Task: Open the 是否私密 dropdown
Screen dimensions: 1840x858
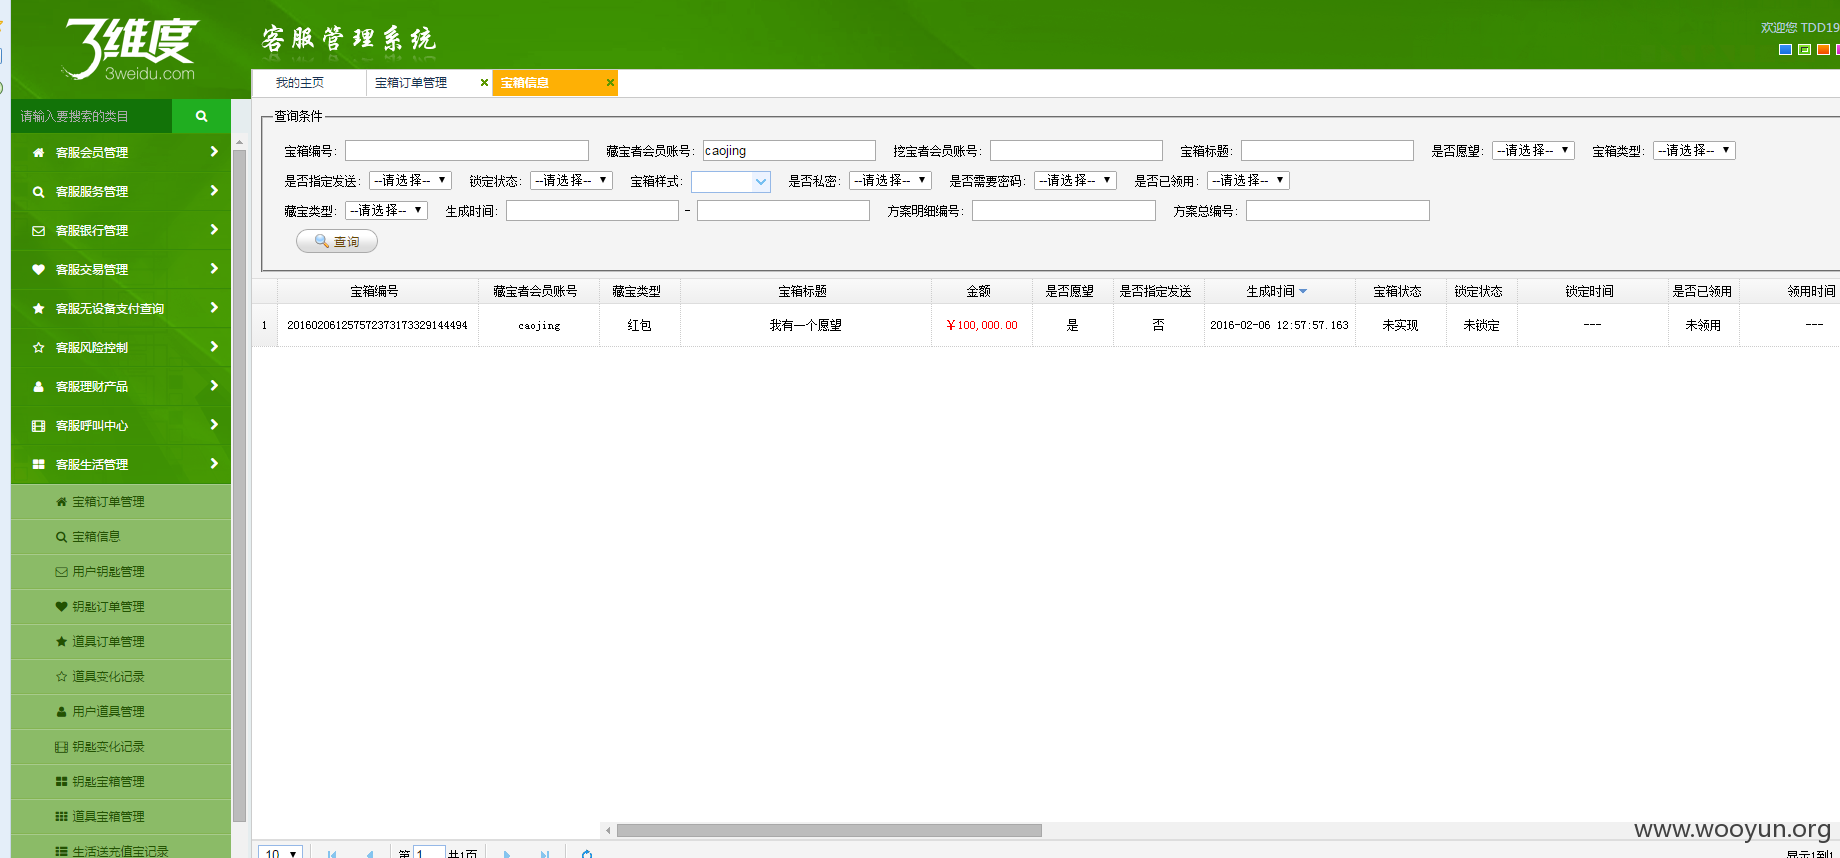Action: 890,180
